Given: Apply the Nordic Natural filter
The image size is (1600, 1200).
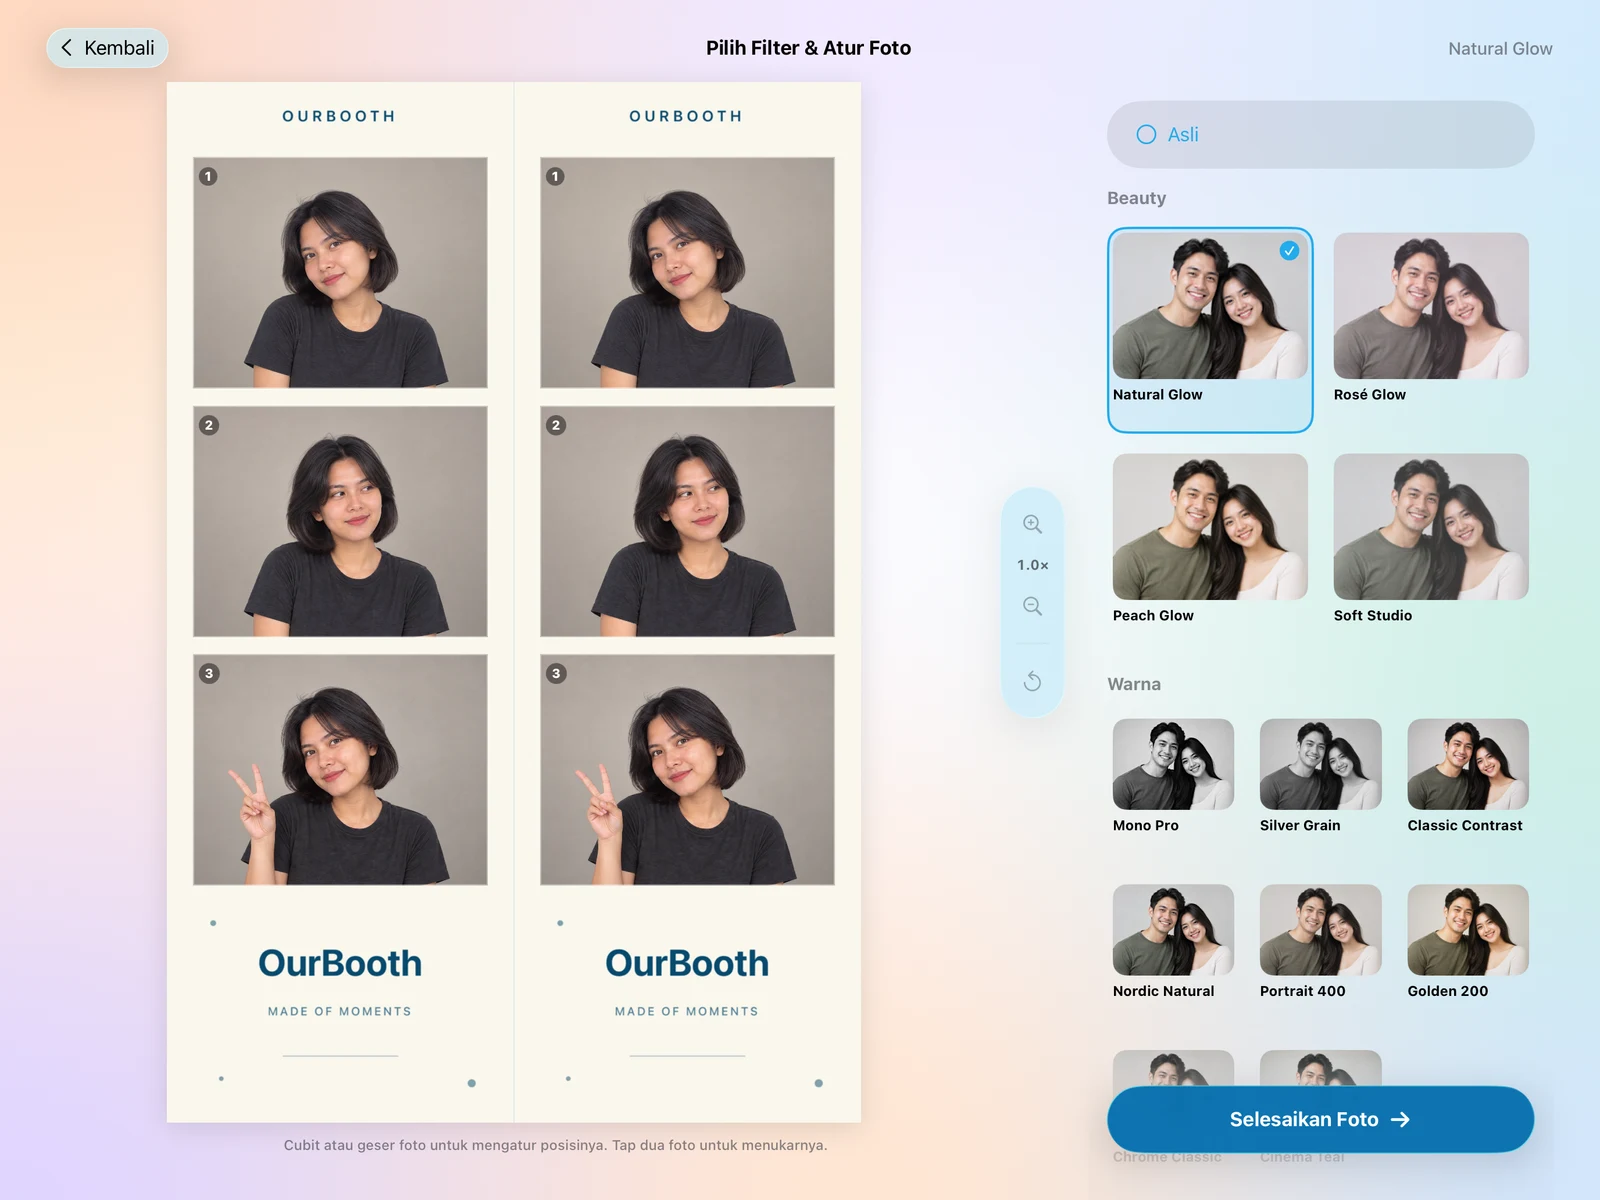Looking at the screenshot, I should 1173,942.
